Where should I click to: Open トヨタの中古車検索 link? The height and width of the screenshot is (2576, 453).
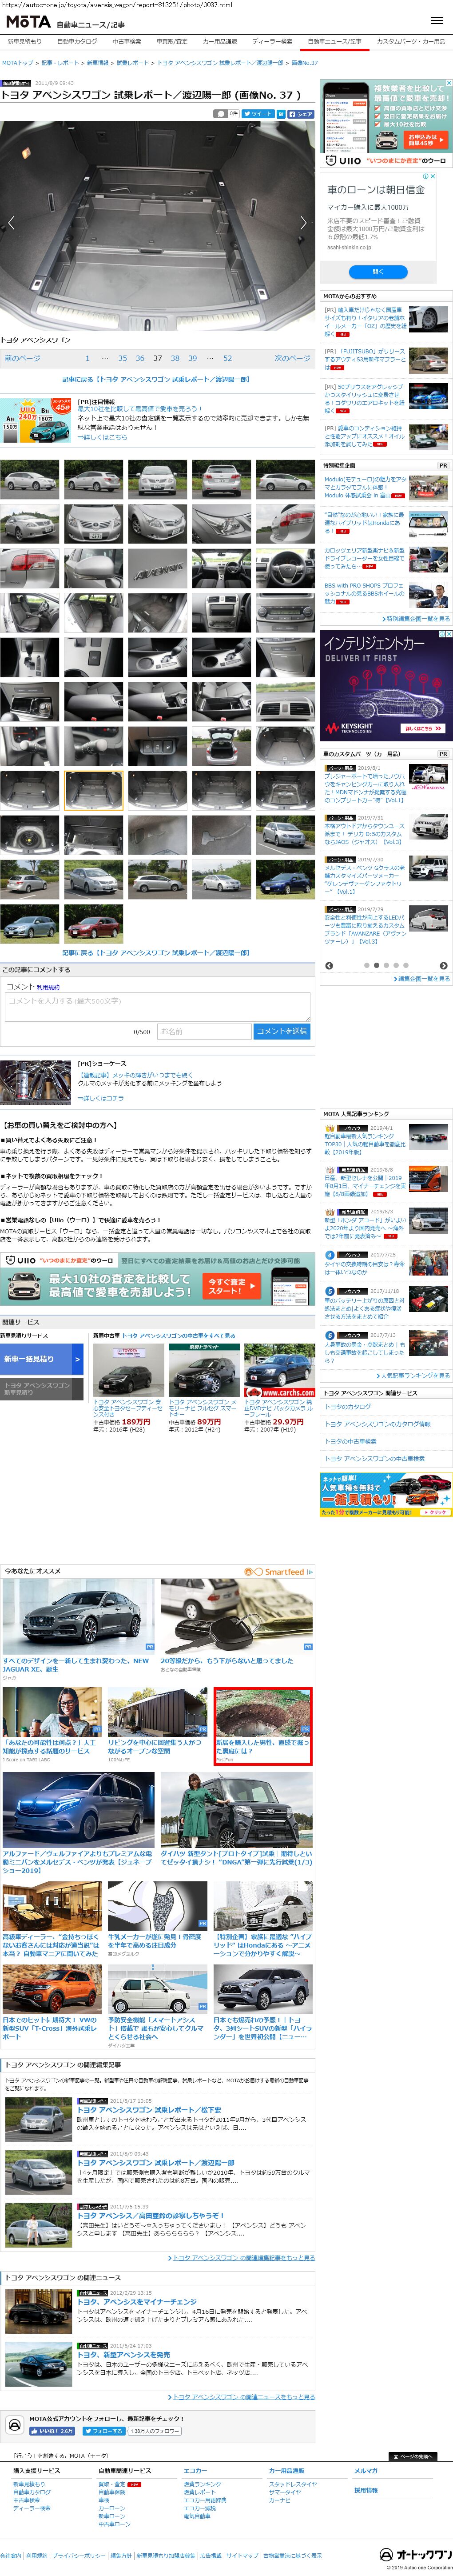pos(351,1441)
